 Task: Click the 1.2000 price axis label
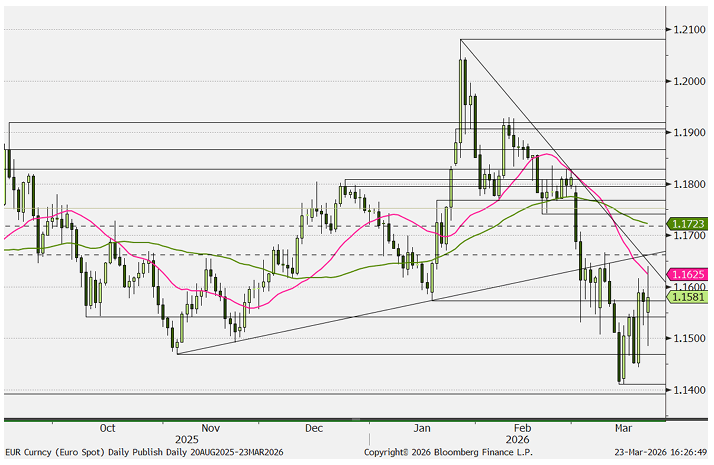[x=690, y=81]
